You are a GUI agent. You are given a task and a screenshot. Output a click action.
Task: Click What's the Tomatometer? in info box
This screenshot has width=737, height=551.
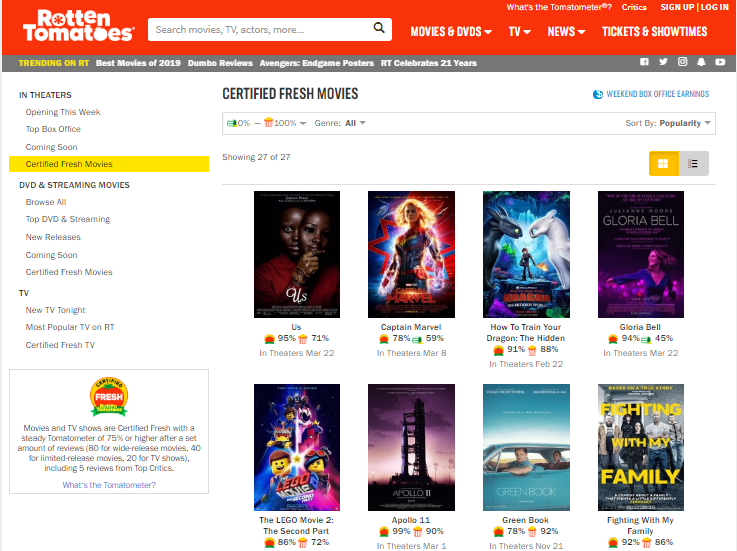[109, 485]
